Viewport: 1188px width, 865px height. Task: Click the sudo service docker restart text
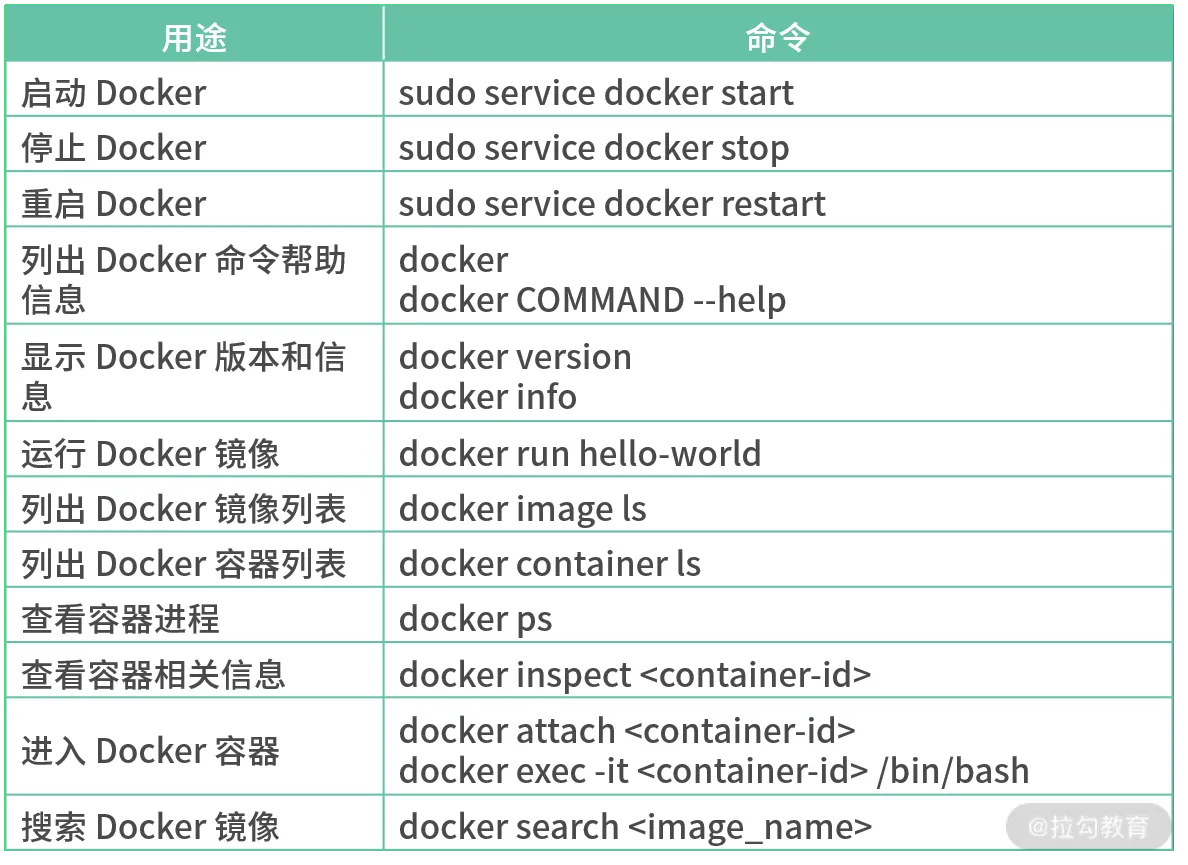point(612,204)
